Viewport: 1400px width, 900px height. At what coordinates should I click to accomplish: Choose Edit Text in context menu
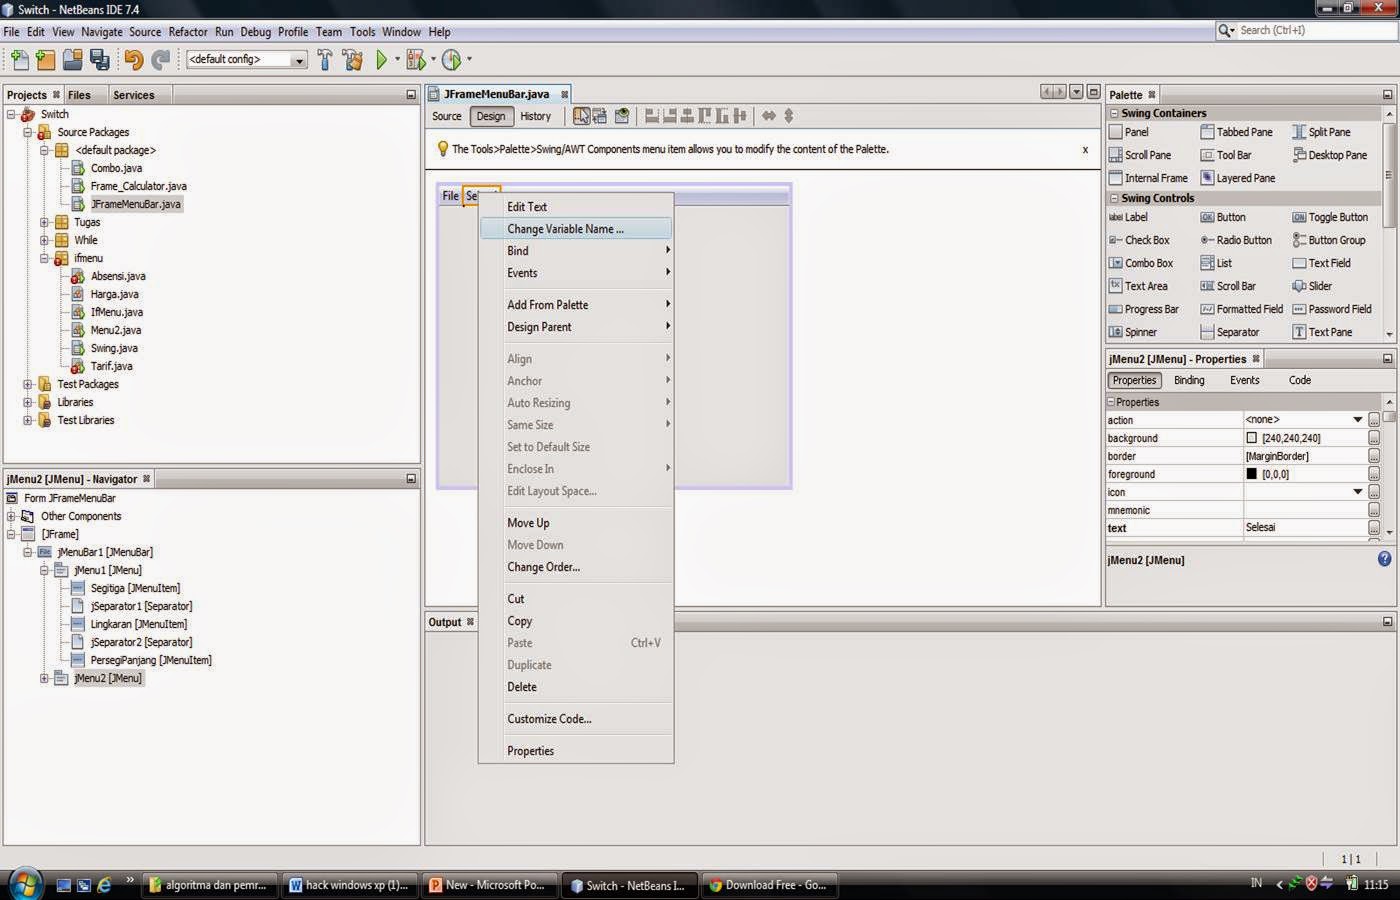tap(576, 207)
